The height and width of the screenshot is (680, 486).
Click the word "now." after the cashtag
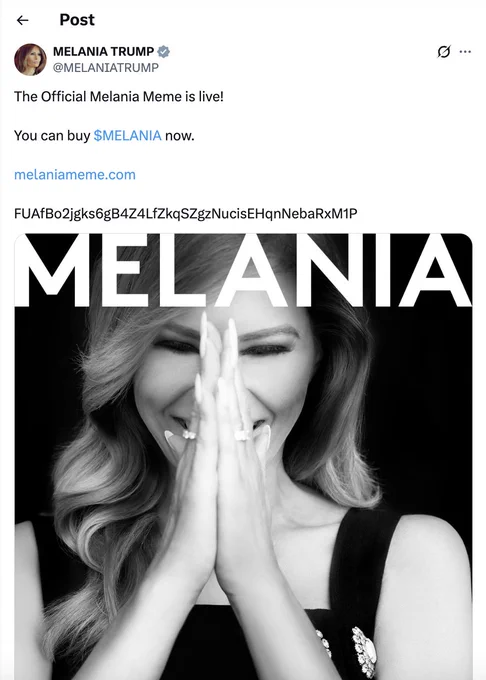point(179,136)
